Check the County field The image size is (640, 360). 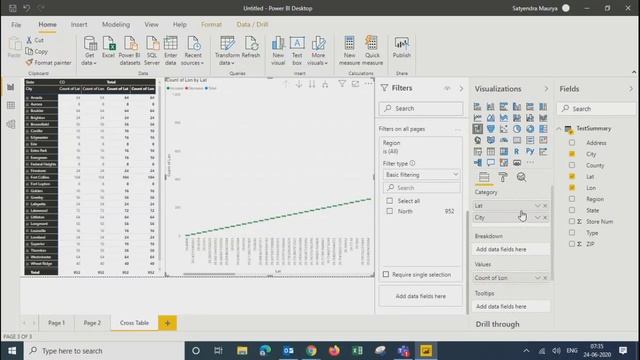[572, 165]
